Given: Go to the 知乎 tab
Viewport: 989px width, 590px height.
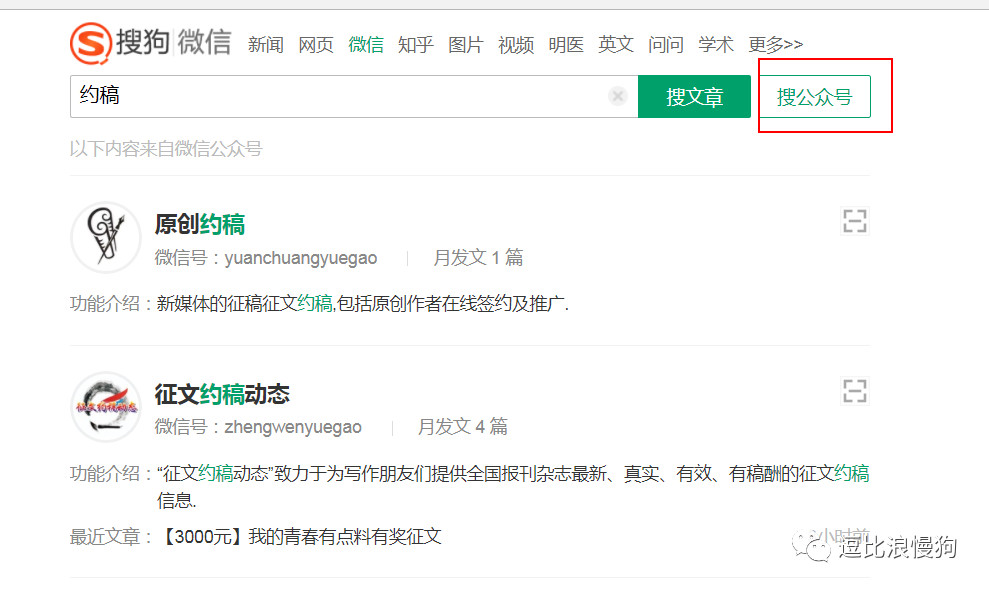Looking at the screenshot, I should point(416,45).
